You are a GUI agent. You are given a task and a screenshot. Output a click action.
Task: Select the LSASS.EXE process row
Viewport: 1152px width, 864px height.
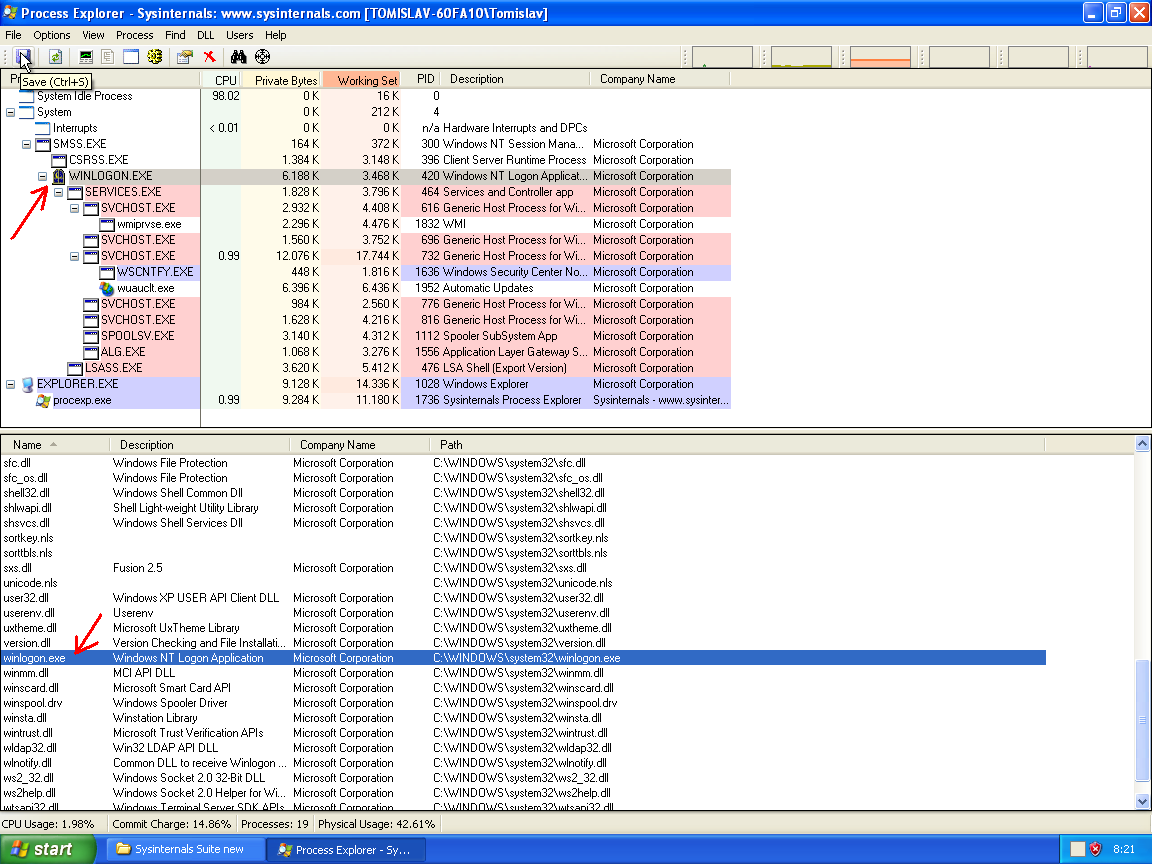(365, 368)
